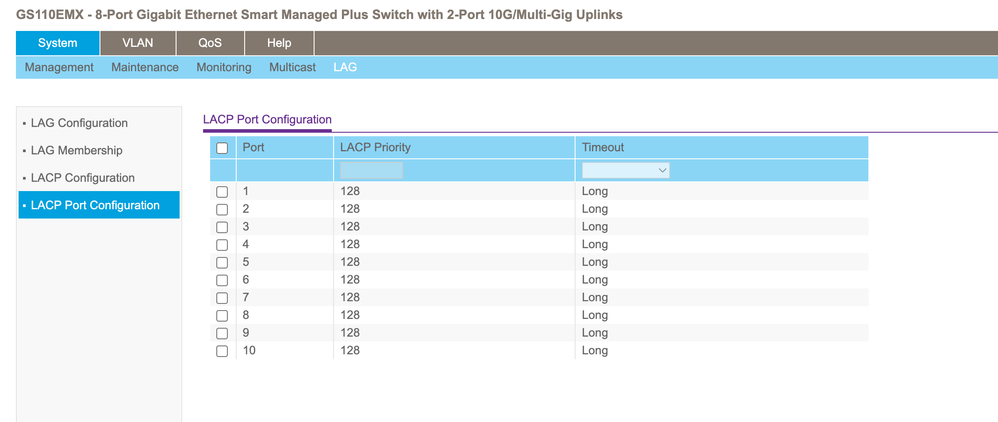This screenshot has width=998, height=422.
Task: Tick the checkbox for port 5
Action: [x=222, y=262]
